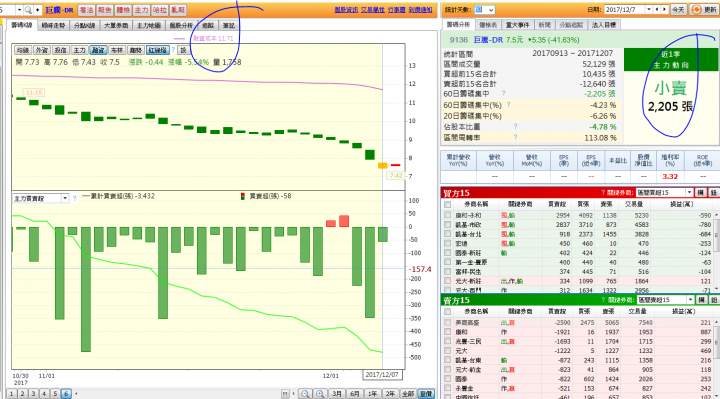720x399 pixels.
Task: Click the small left arrow after page 6 button
Action: click(x=76, y=393)
